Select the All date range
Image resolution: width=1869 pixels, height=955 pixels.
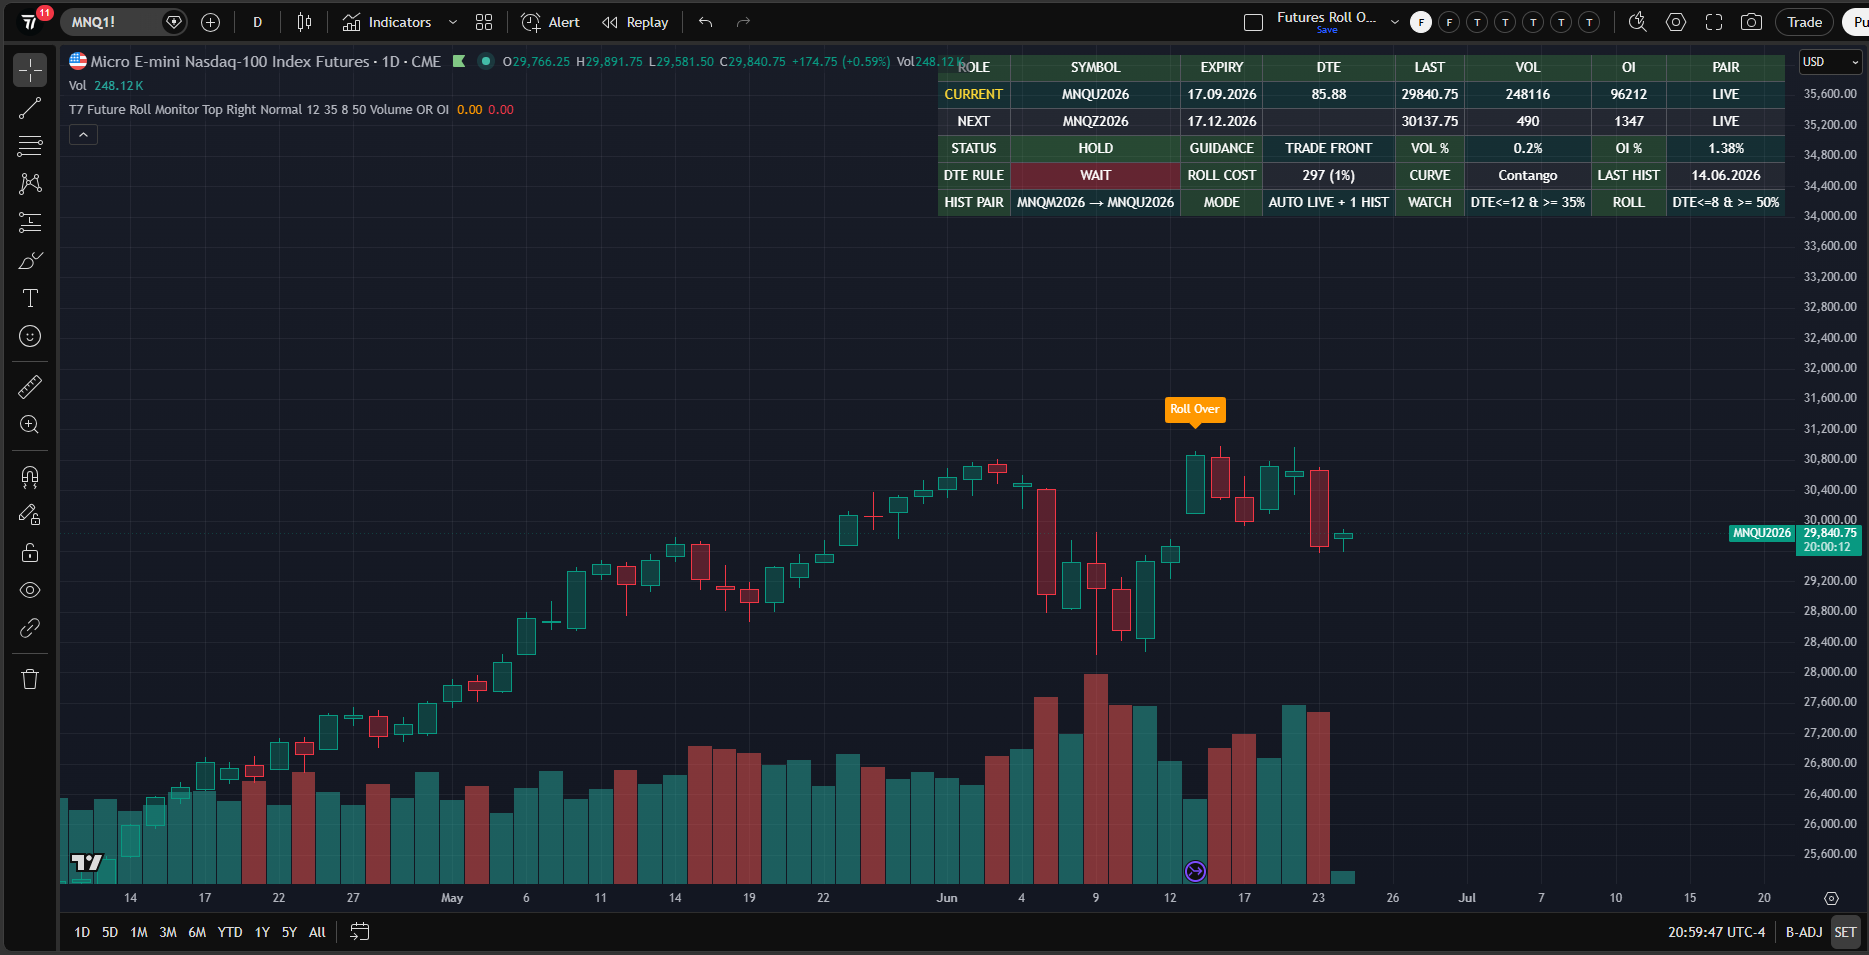pos(317,932)
